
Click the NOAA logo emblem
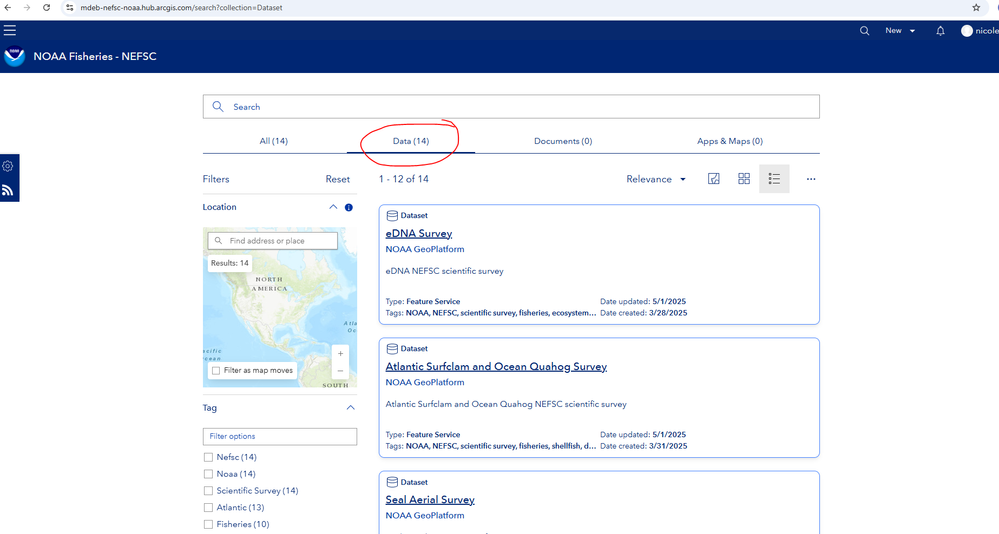[x=14, y=56]
